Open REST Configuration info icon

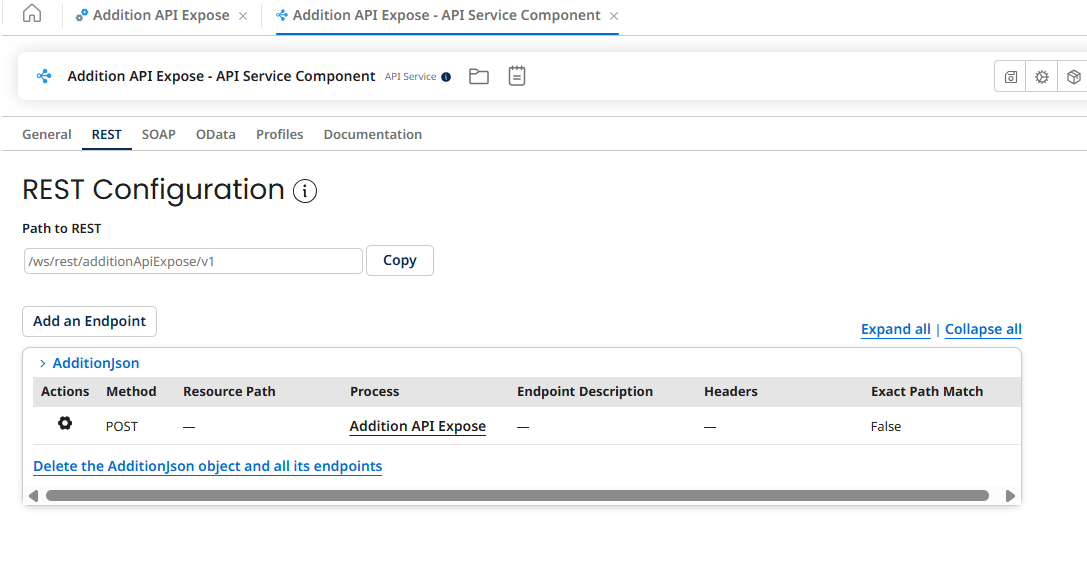tap(305, 191)
